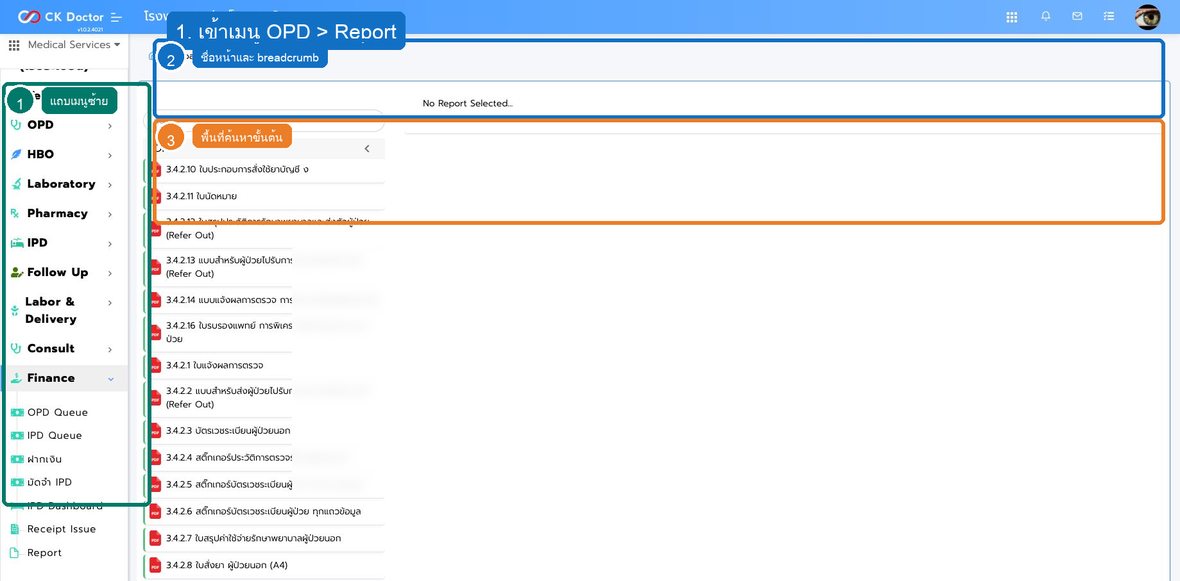Open ฝากเงิน under Finance
1180x581 pixels.
[x=44, y=459]
